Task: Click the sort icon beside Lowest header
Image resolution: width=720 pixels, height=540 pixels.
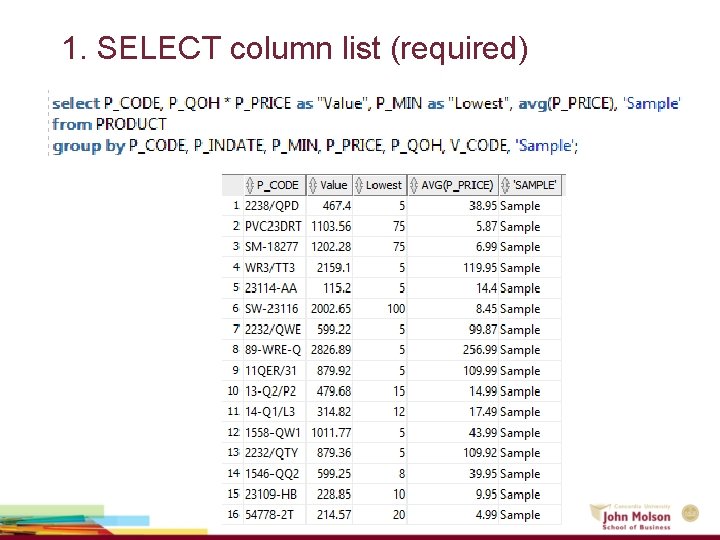Action: 359,185
